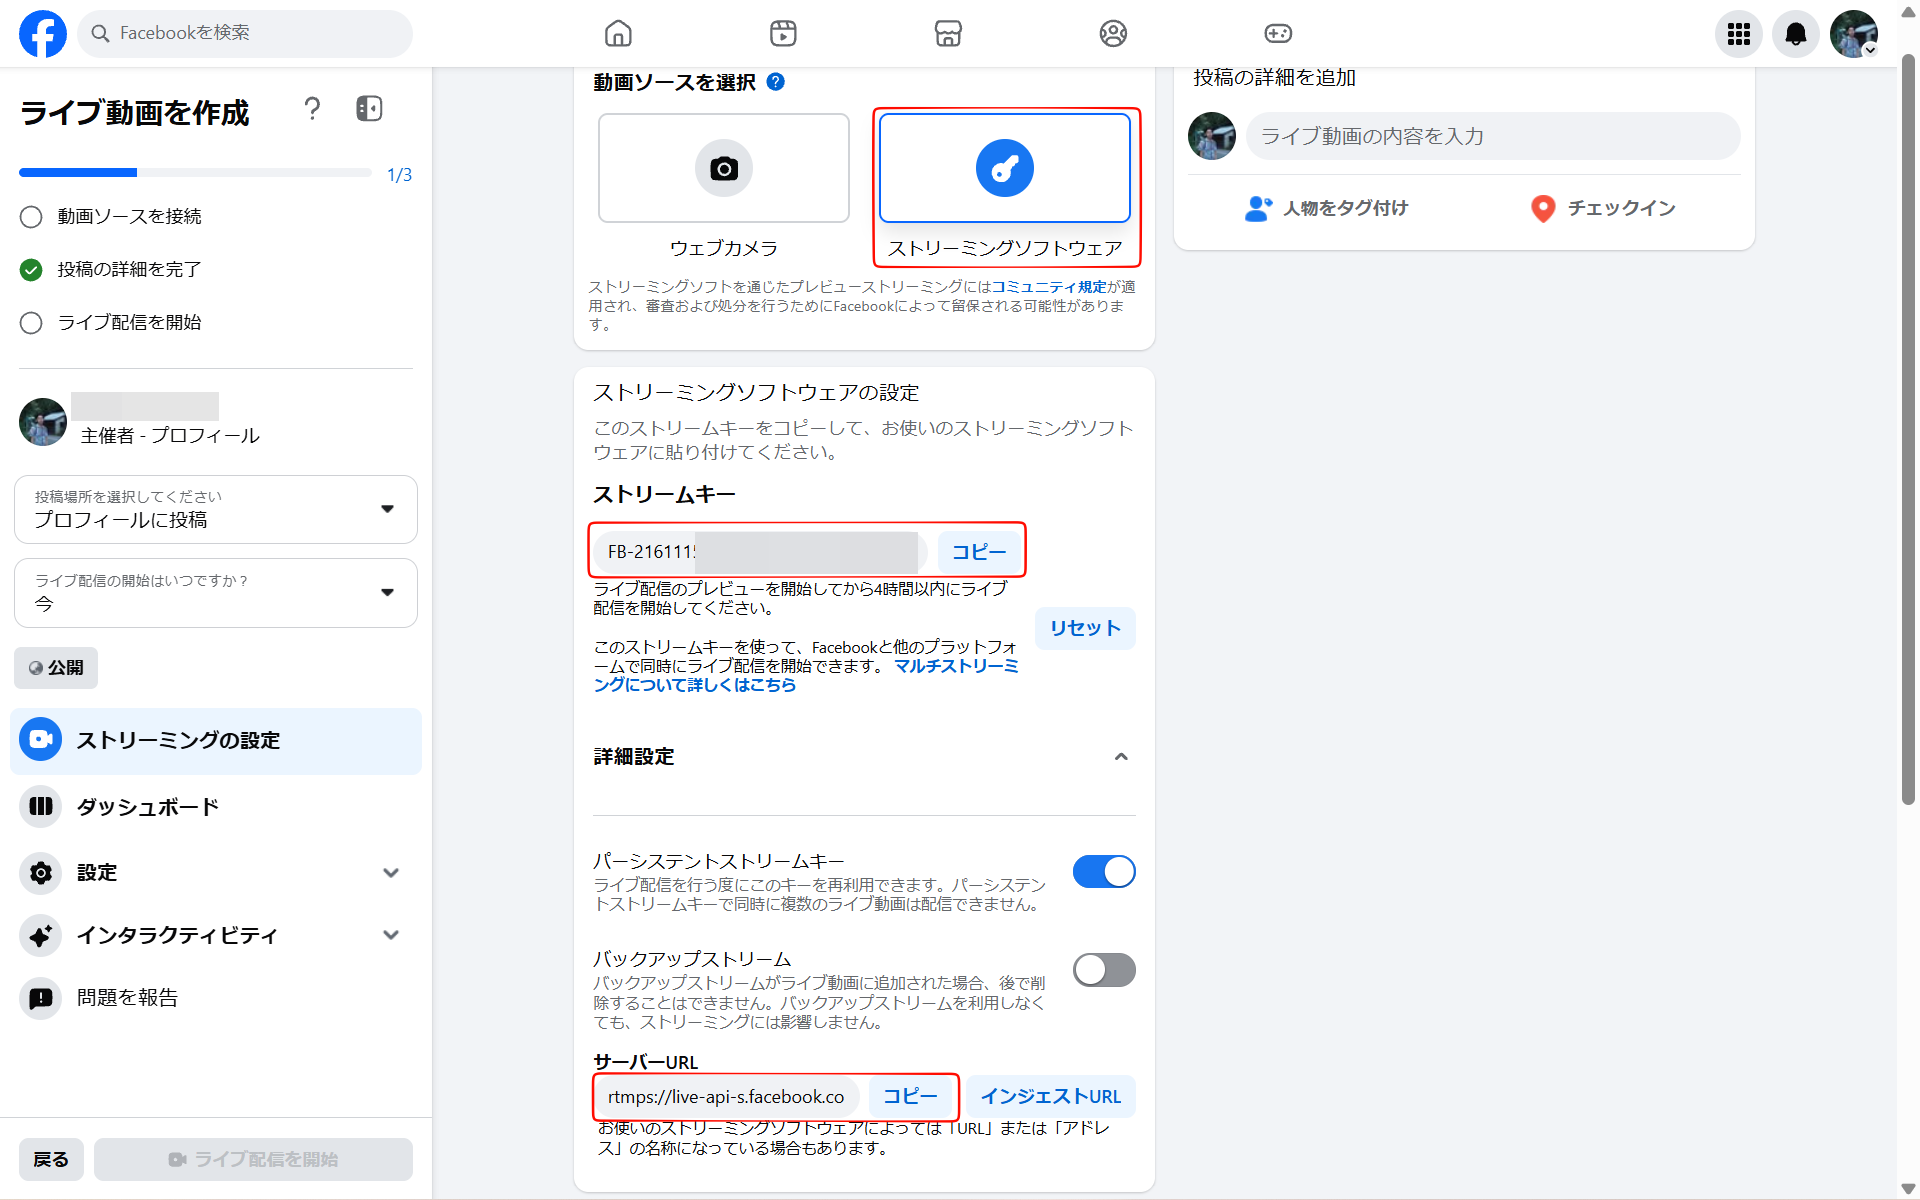Open the Groups tab icon
The width and height of the screenshot is (1920, 1200).
1113,33
